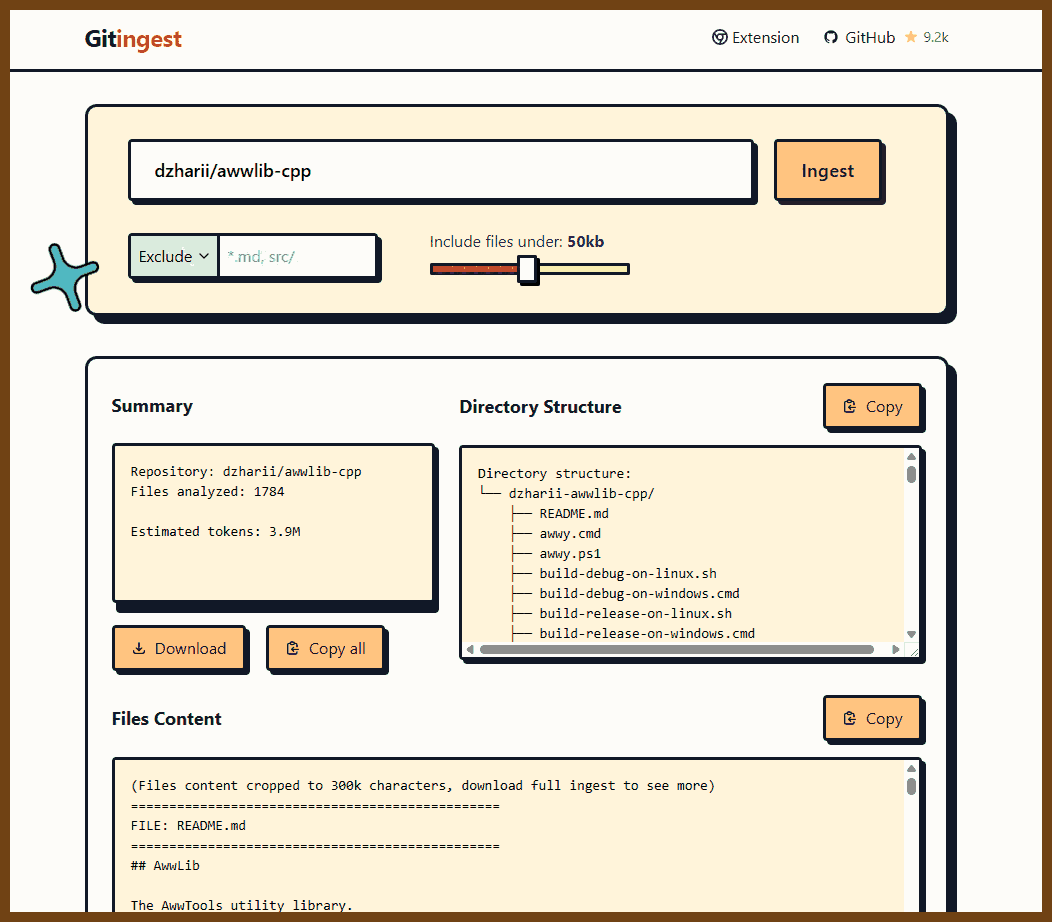
Task: Click build-release-on-windows.cmd in the tree
Action: point(647,633)
